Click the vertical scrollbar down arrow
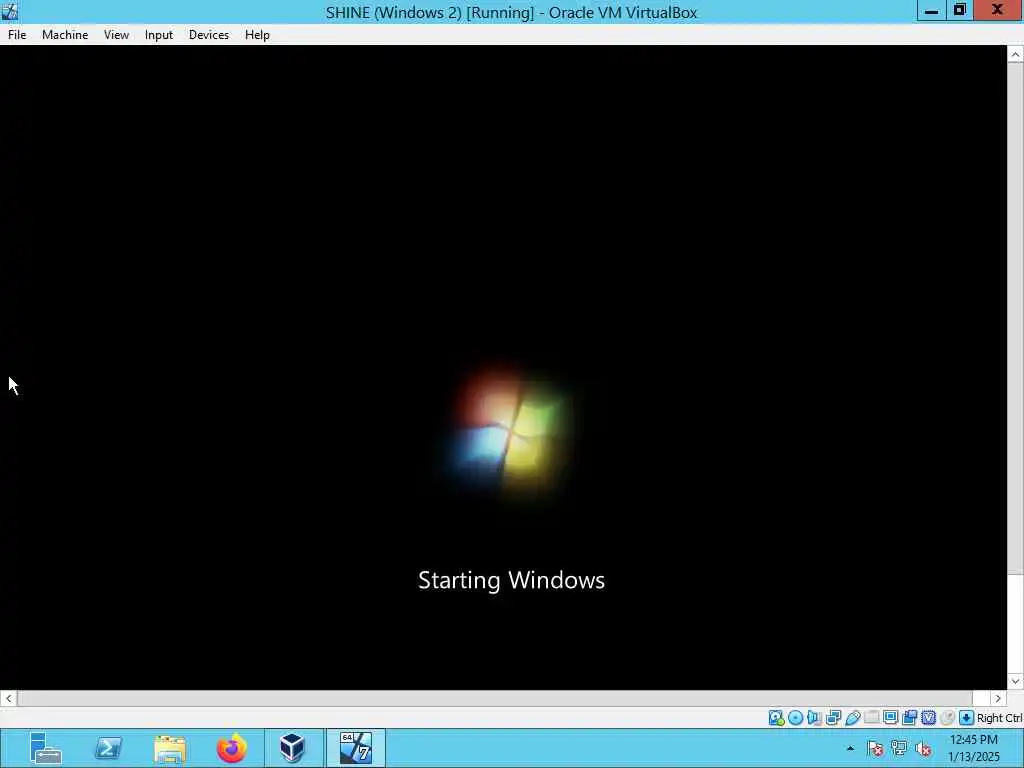Image resolution: width=1024 pixels, height=768 pixels. tap(1015, 681)
